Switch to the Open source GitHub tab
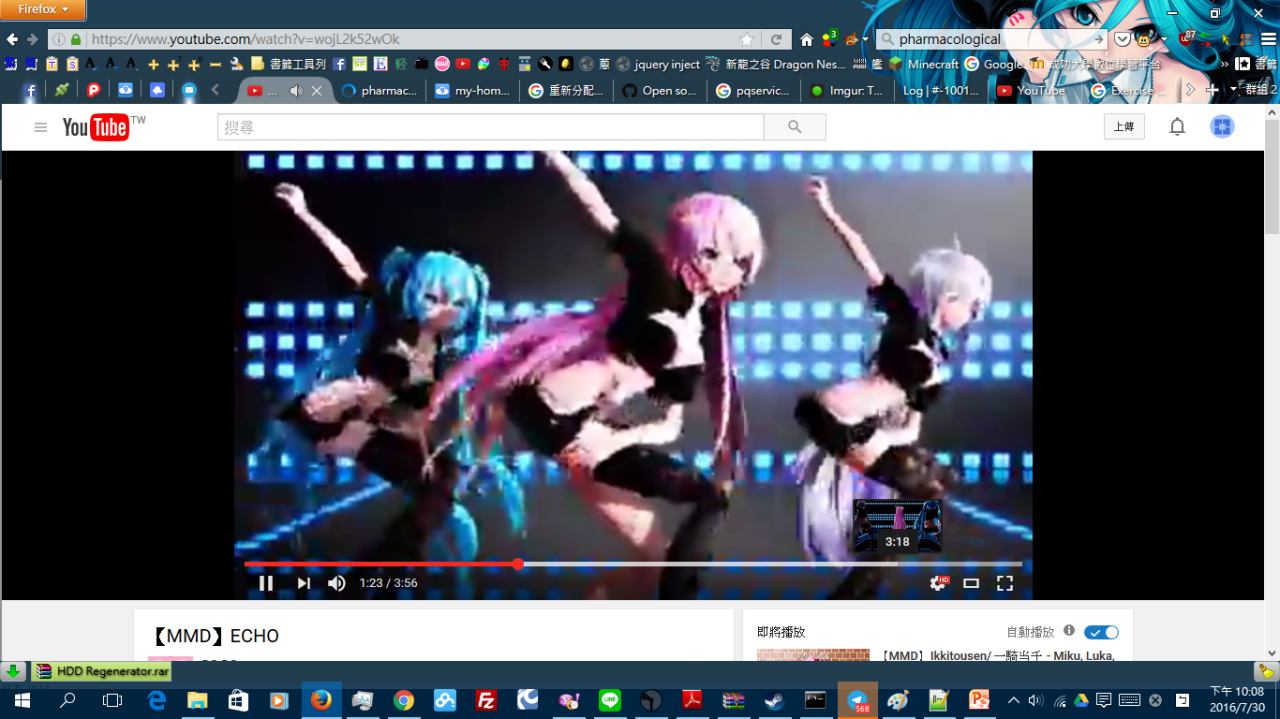This screenshot has width=1280, height=719. (659, 90)
